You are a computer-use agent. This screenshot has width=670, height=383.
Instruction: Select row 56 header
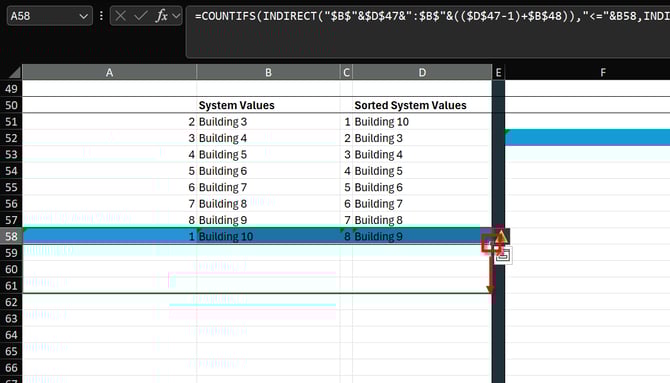coord(11,203)
